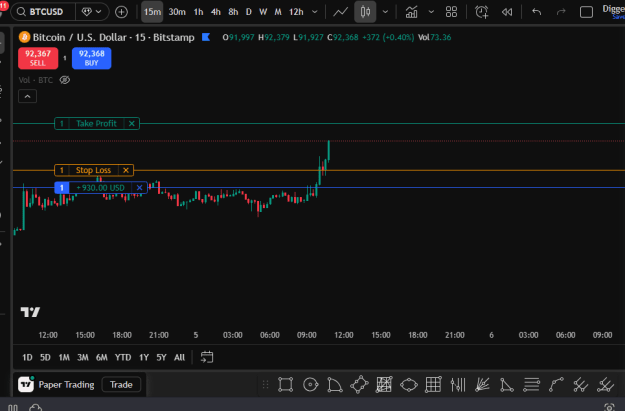
Task: Select the horizontal lines Fib retracement tool
Action: tap(531, 385)
